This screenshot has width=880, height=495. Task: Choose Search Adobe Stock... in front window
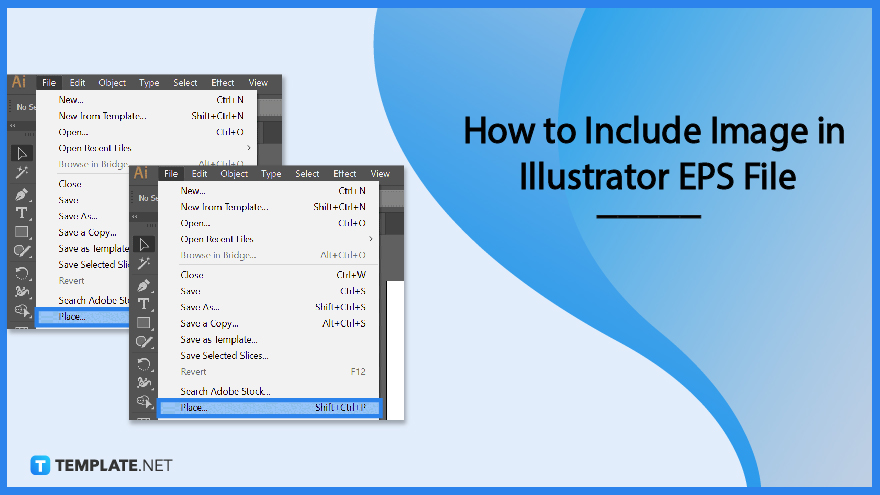[269, 391]
